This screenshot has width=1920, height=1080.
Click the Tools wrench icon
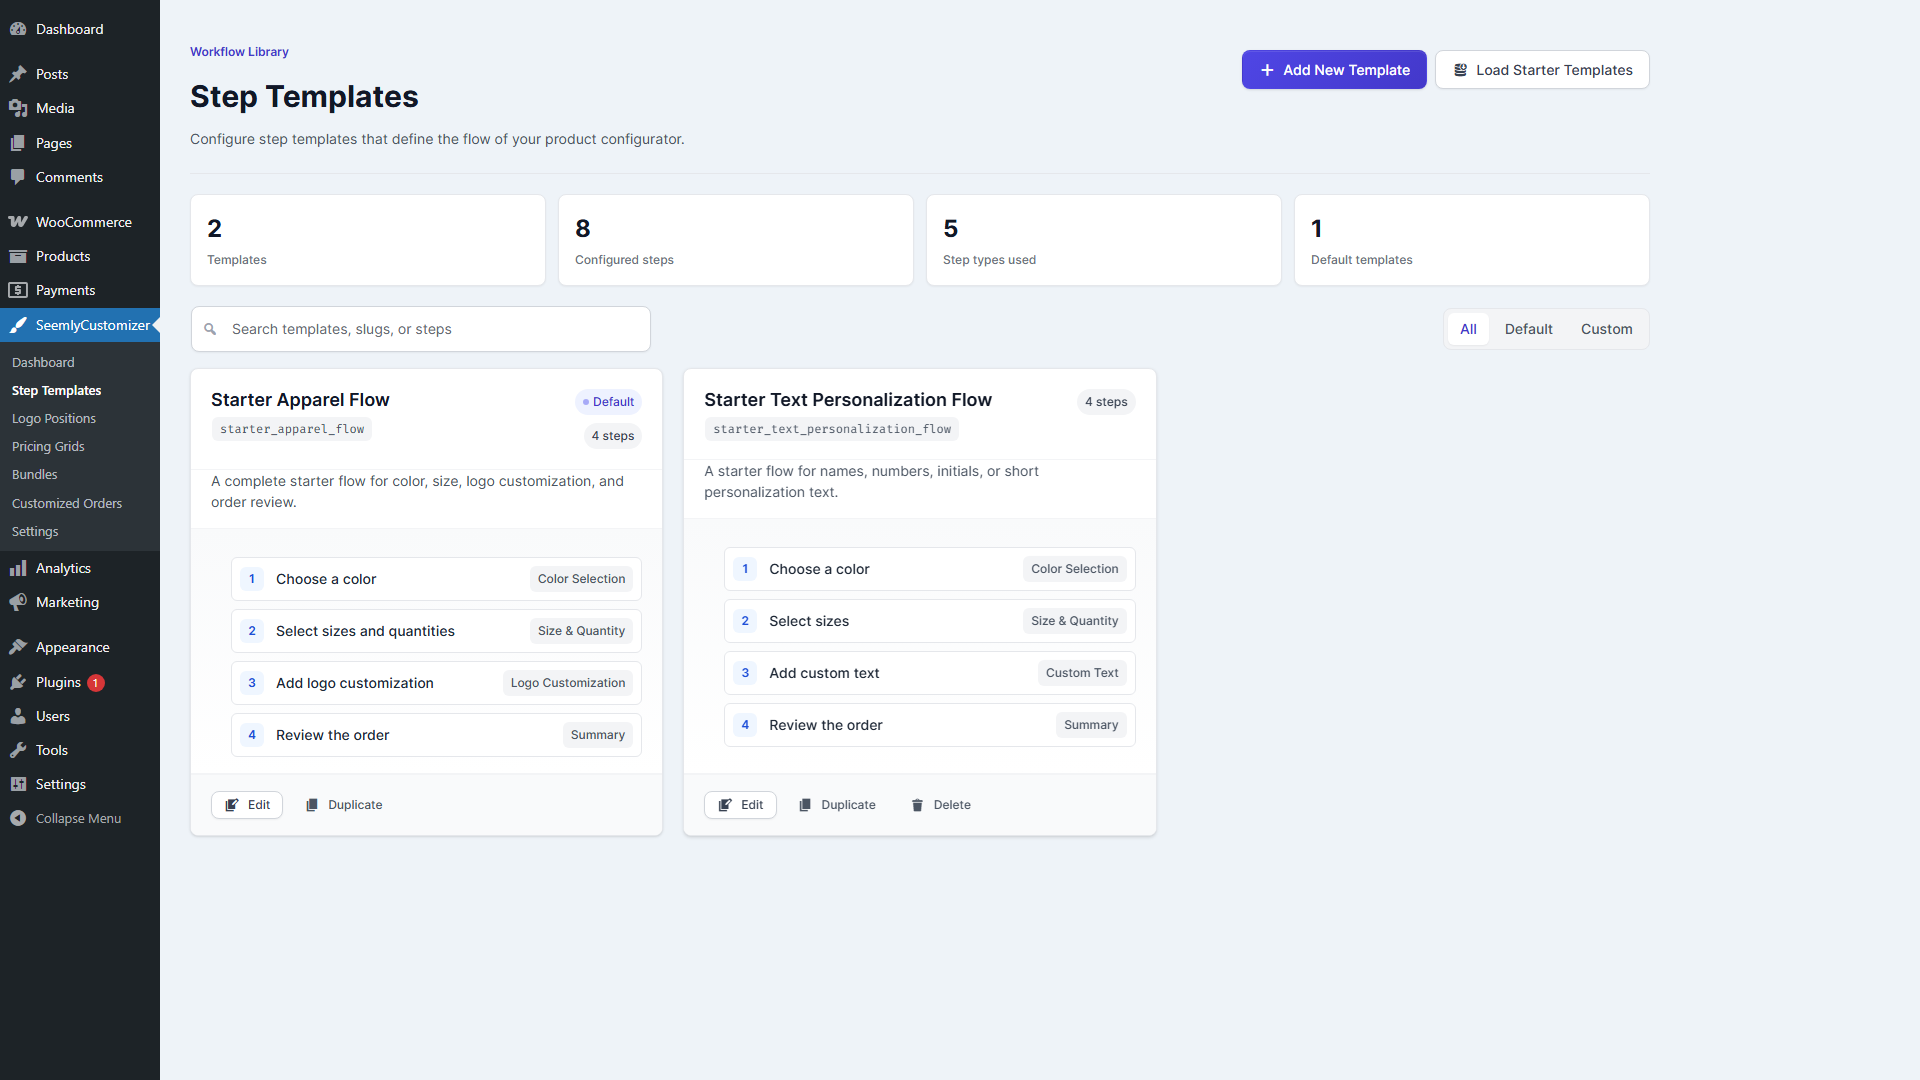tap(18, 750)
